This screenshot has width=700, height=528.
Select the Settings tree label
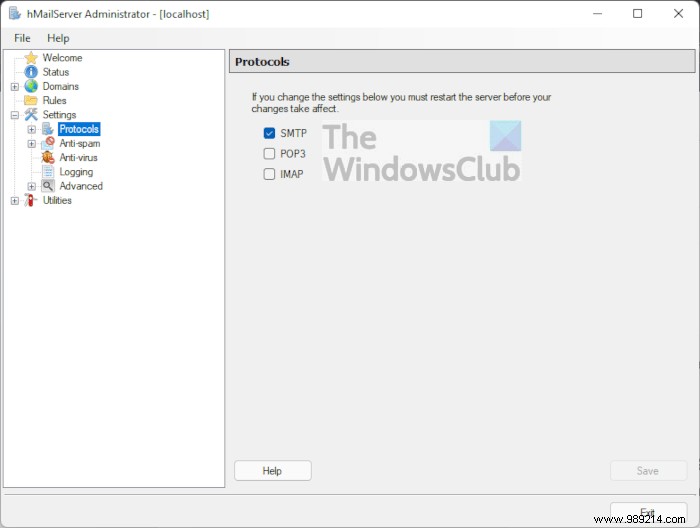(x=59, y=115)
